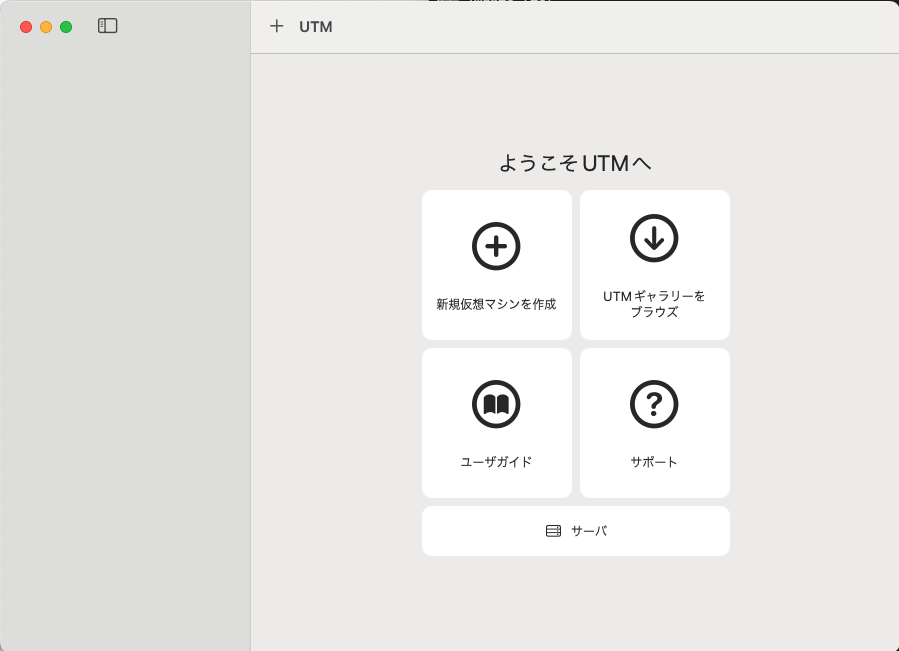Open UTM ギャラリーをブラウズ
The width and height of the screenshot is (899, 651).
click(x=654, y=264)
